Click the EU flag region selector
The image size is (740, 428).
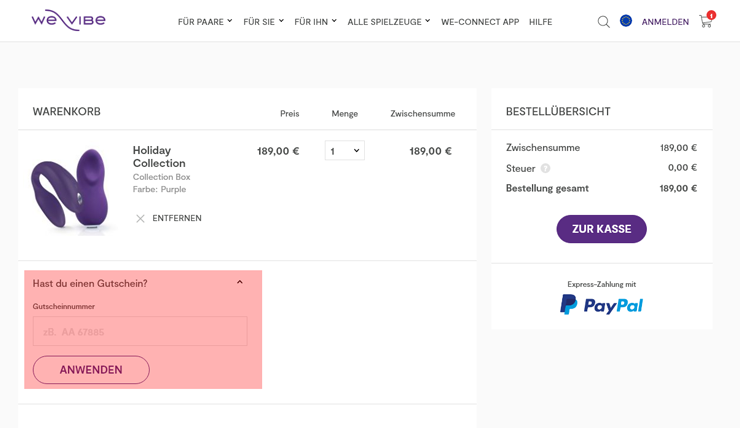(626, 21)
